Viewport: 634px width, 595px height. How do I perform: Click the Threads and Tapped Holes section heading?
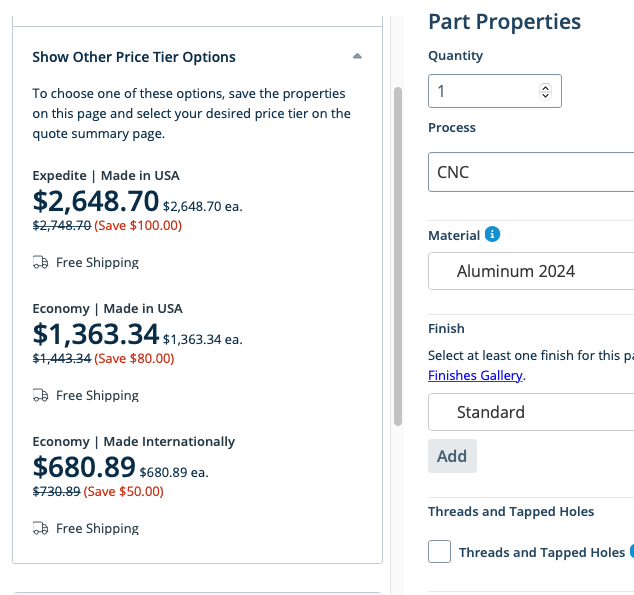pos(511,511)
